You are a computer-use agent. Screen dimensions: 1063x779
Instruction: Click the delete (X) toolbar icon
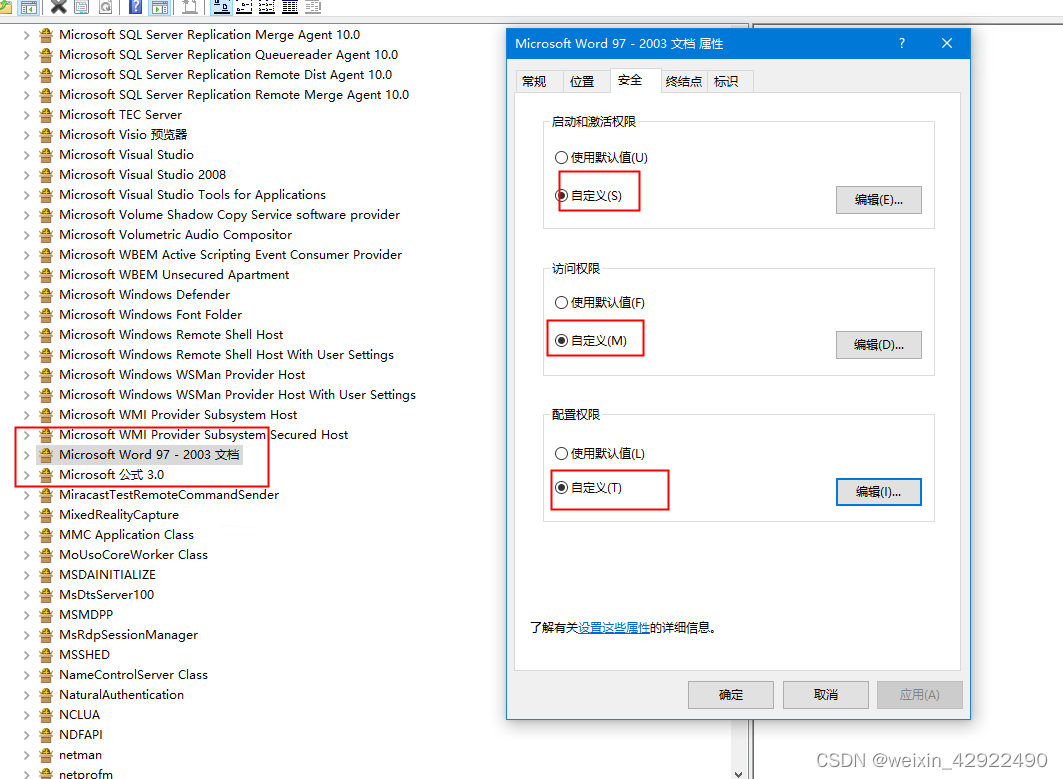(x=58, y=8)
